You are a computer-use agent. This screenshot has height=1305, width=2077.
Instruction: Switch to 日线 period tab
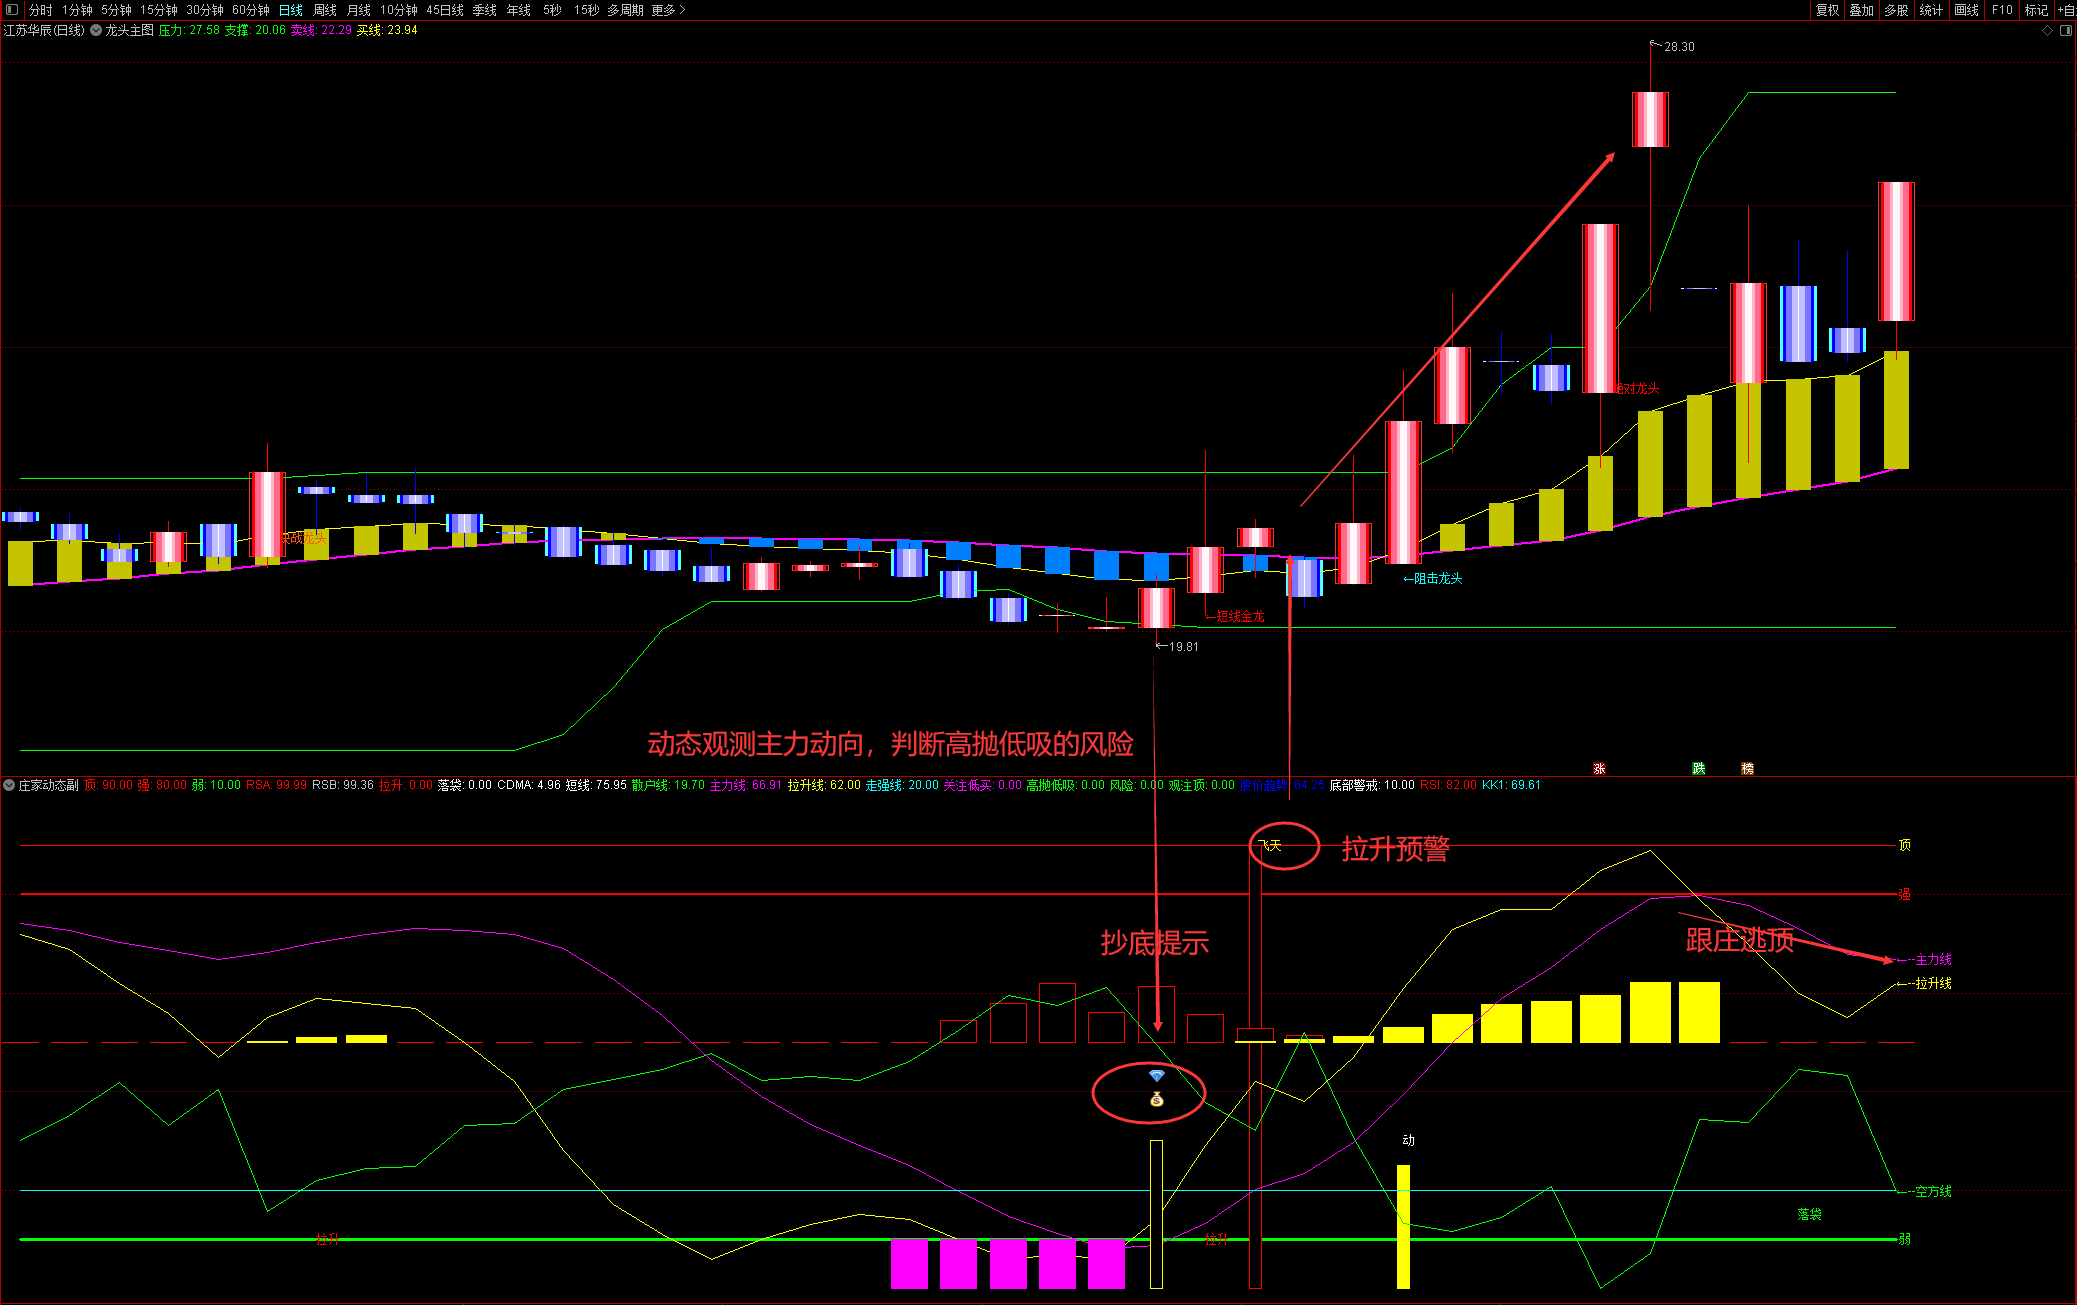pos(291,10)
